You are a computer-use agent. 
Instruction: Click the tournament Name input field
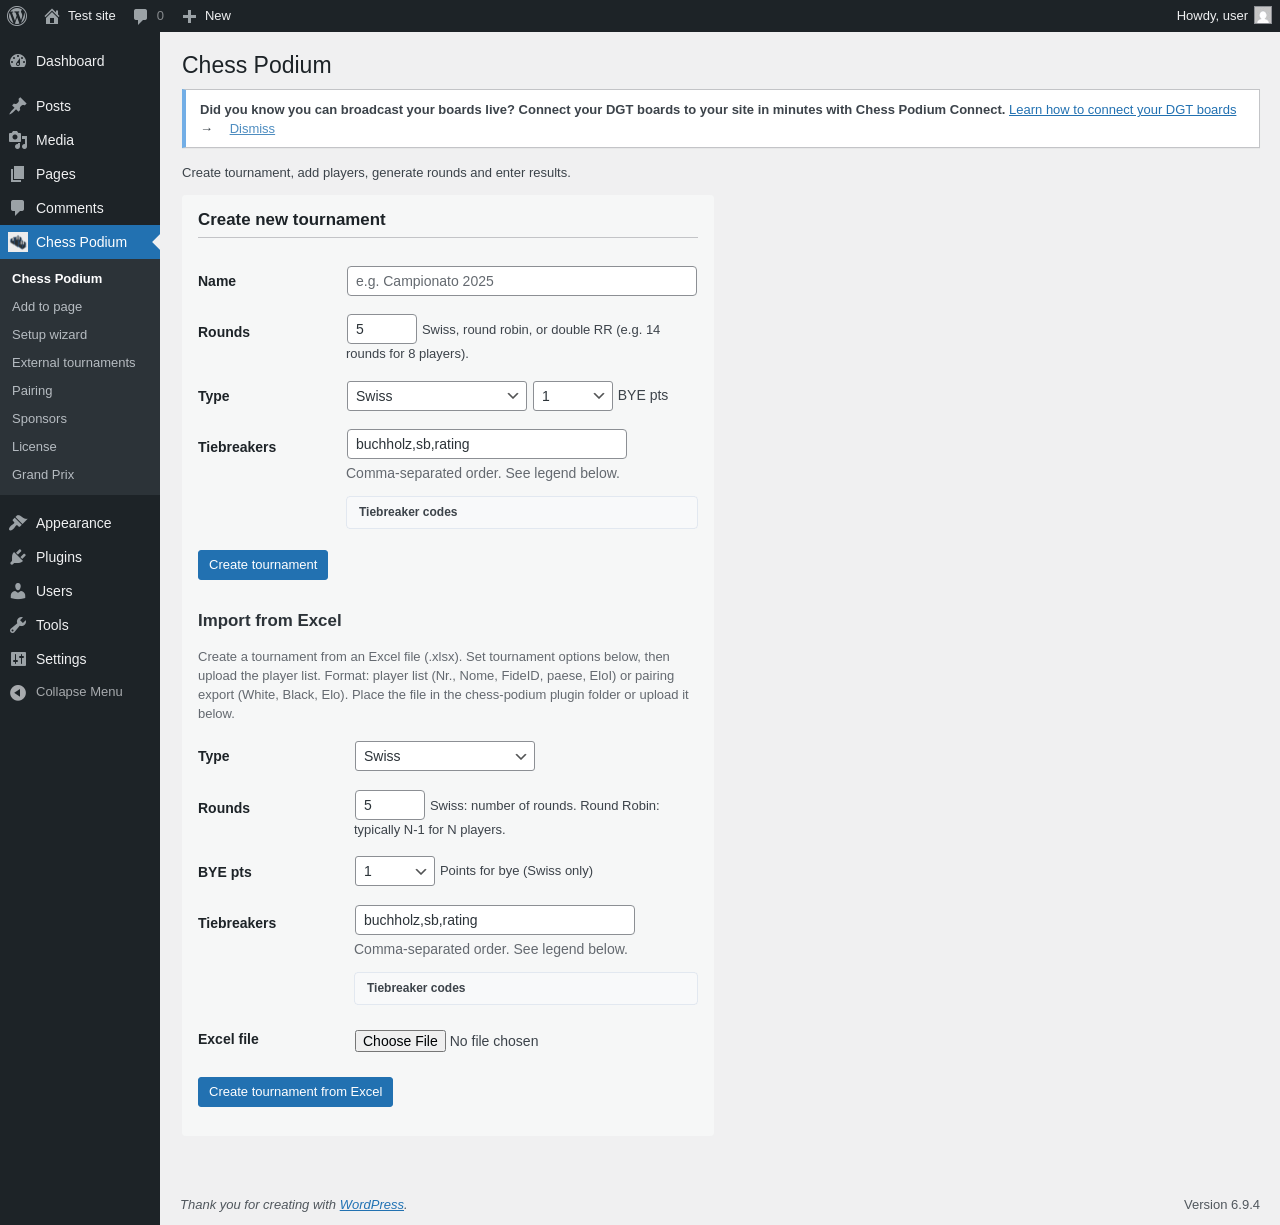[x=522, y=281]
